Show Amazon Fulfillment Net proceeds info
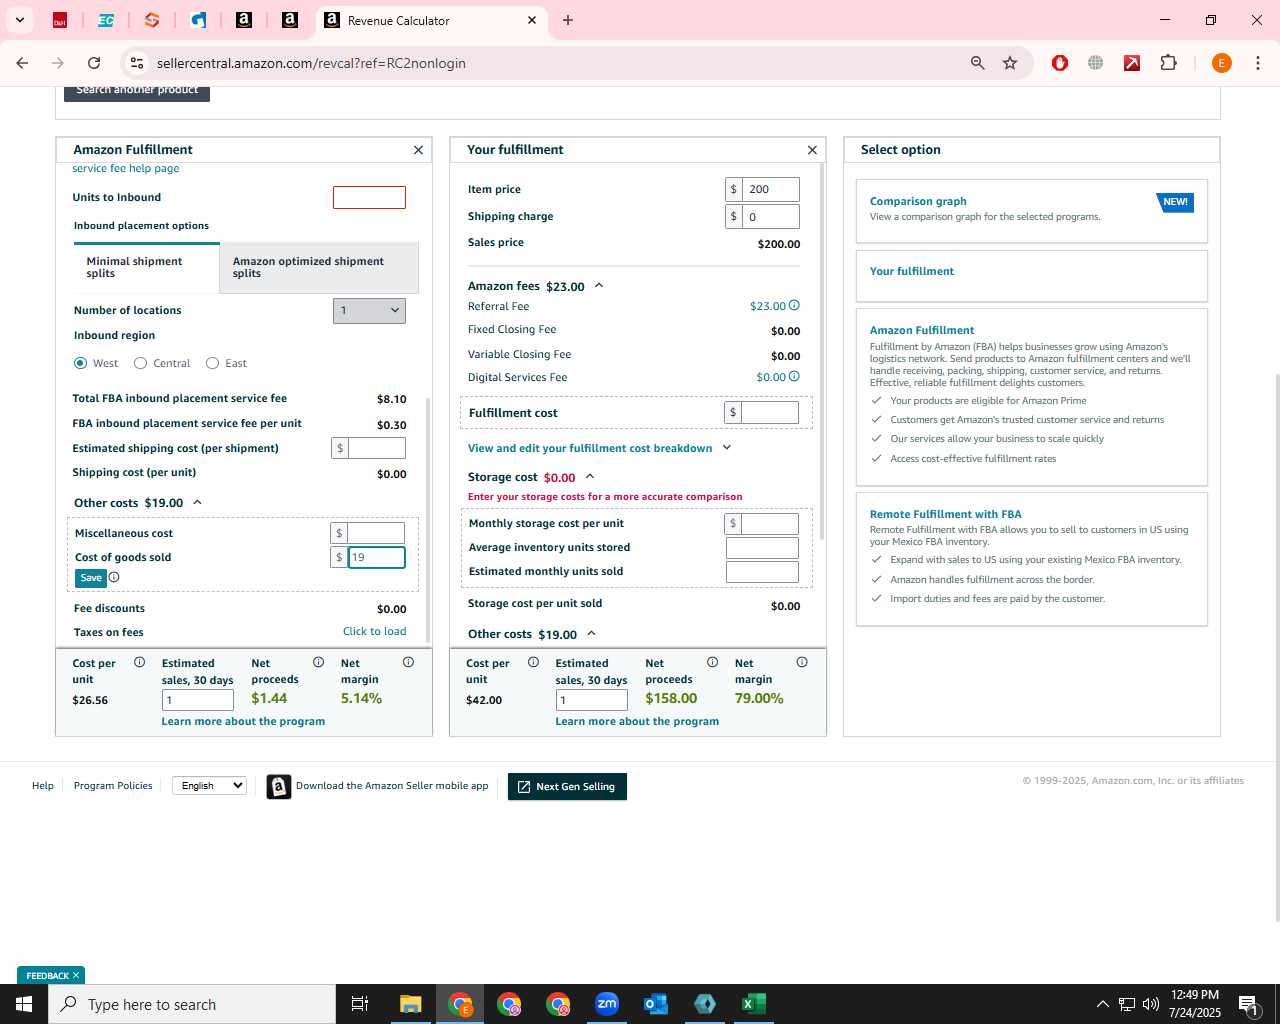This screenshot has width=1280, height=1024. [x=318, y=662]
